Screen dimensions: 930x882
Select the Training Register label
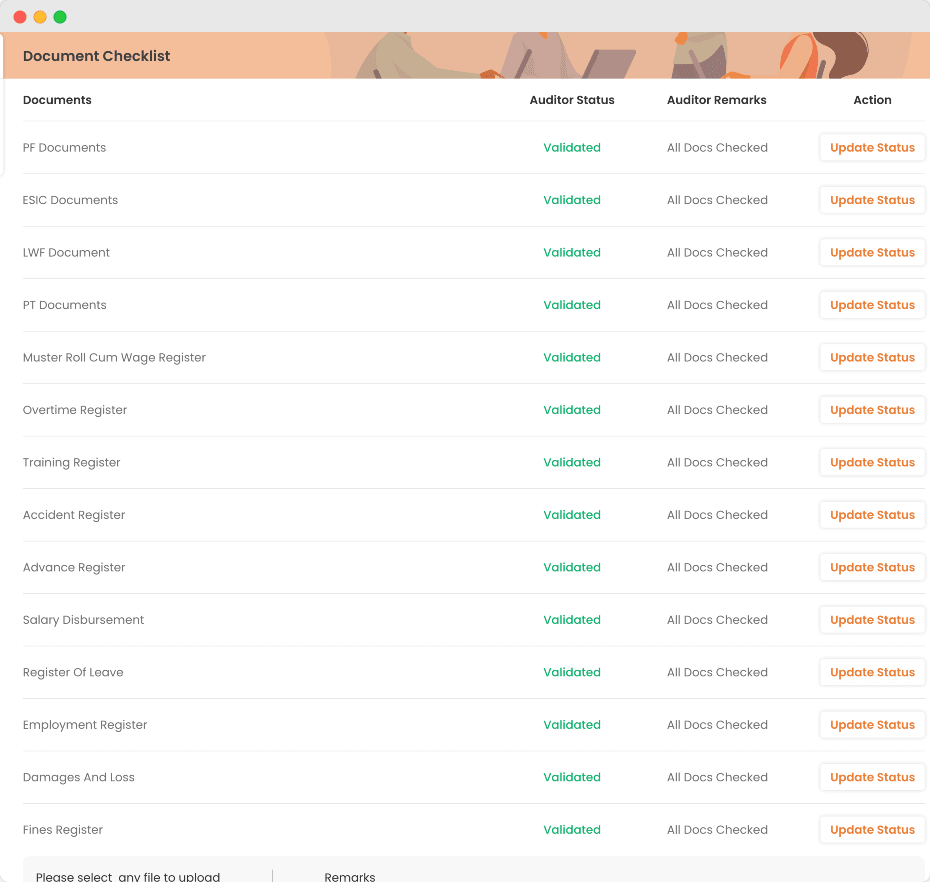[71, 463]
